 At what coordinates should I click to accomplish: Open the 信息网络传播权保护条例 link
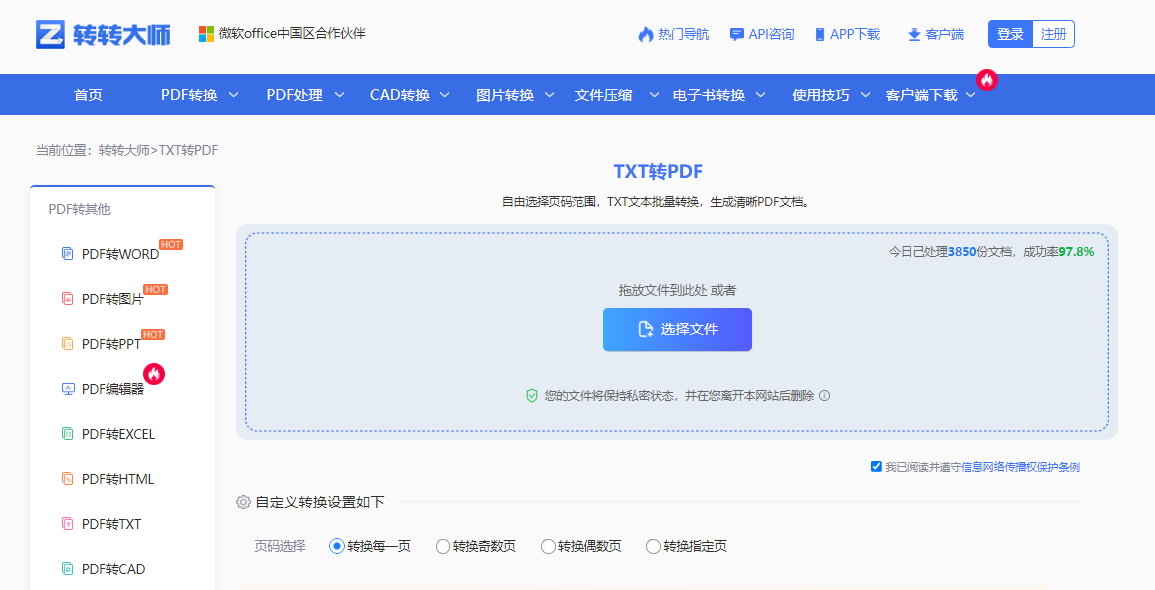(x=1021, y=467)
